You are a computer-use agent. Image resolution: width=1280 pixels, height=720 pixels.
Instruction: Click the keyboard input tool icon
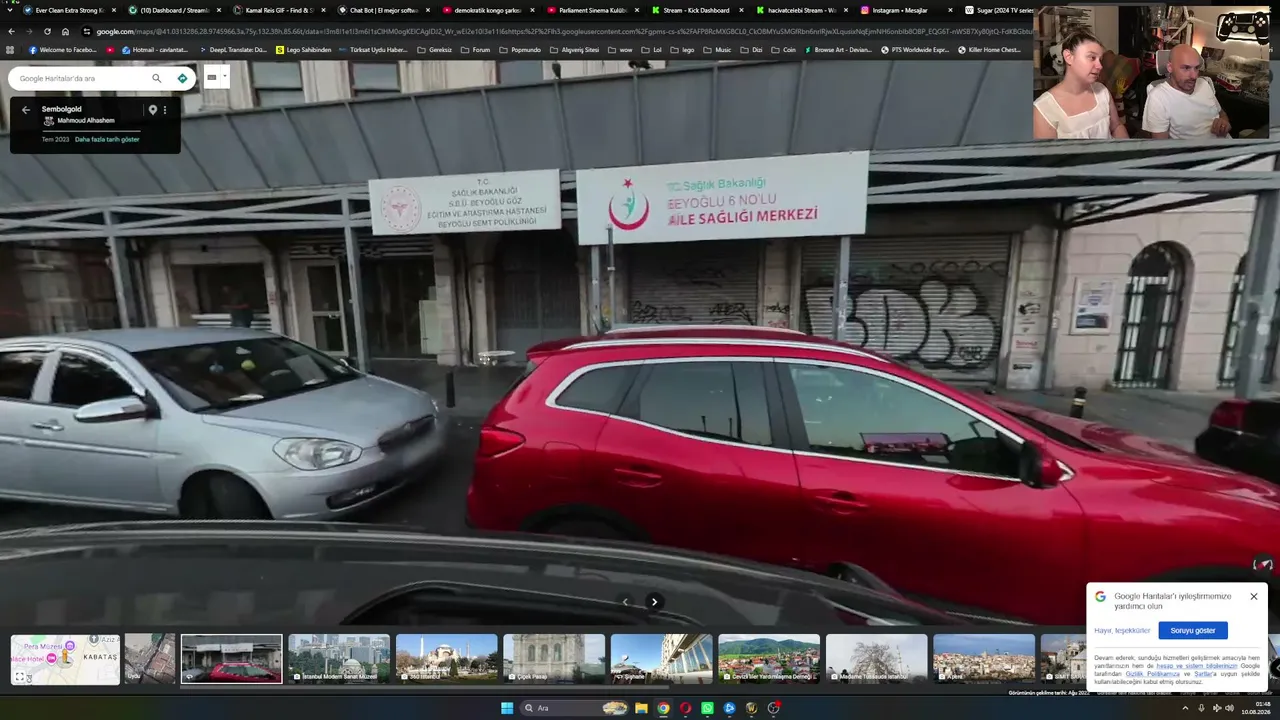211,77
